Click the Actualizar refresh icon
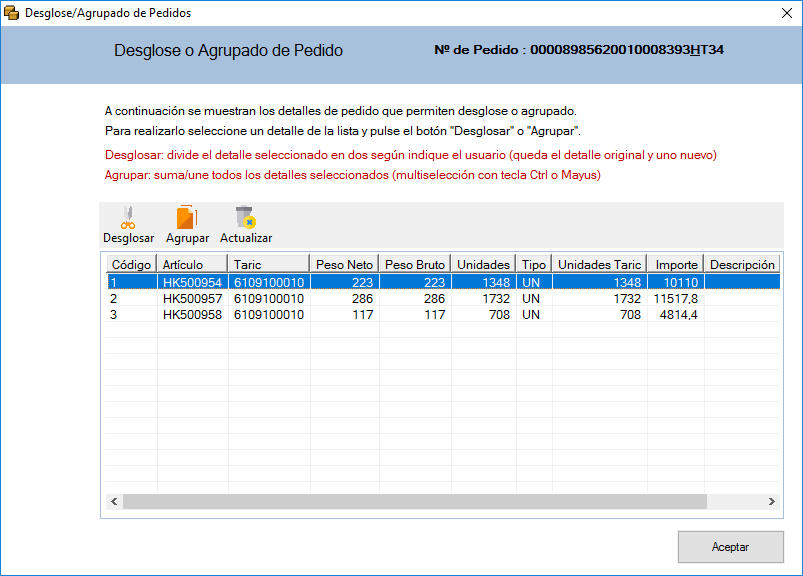Viewport: 803px width, 576px height. (245, 218)
